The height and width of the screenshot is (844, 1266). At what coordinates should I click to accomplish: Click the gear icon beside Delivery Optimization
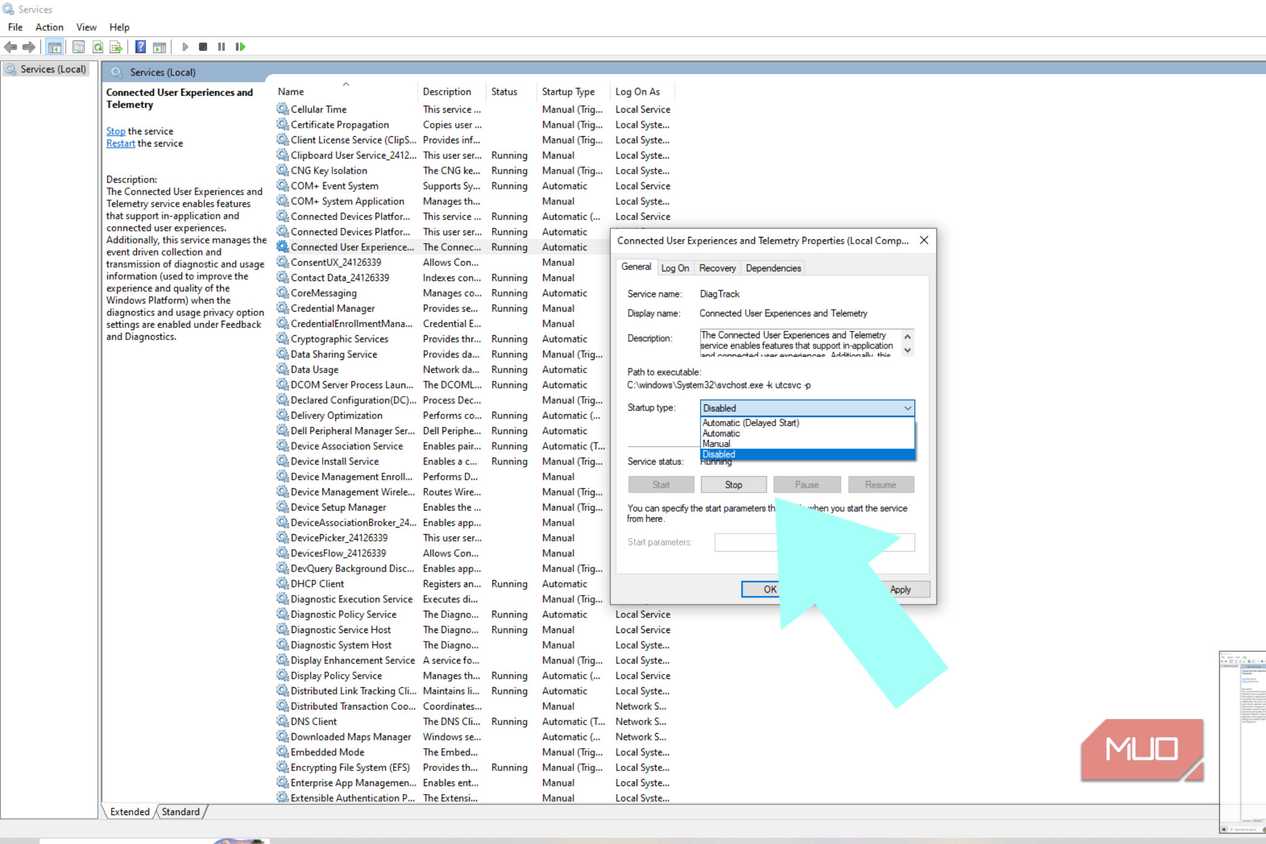coord(283,416)
